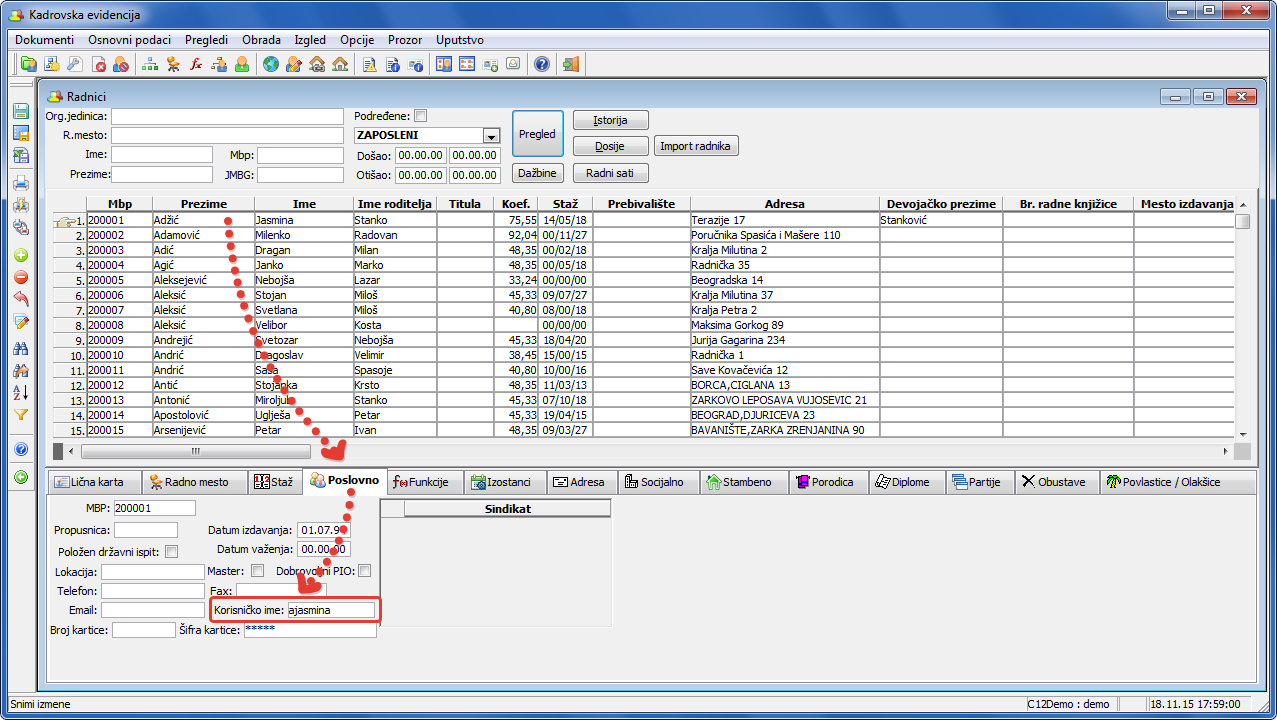Click the exit door toolbar icon
This screenshot has height=720, width=1277.
point(571,64)
